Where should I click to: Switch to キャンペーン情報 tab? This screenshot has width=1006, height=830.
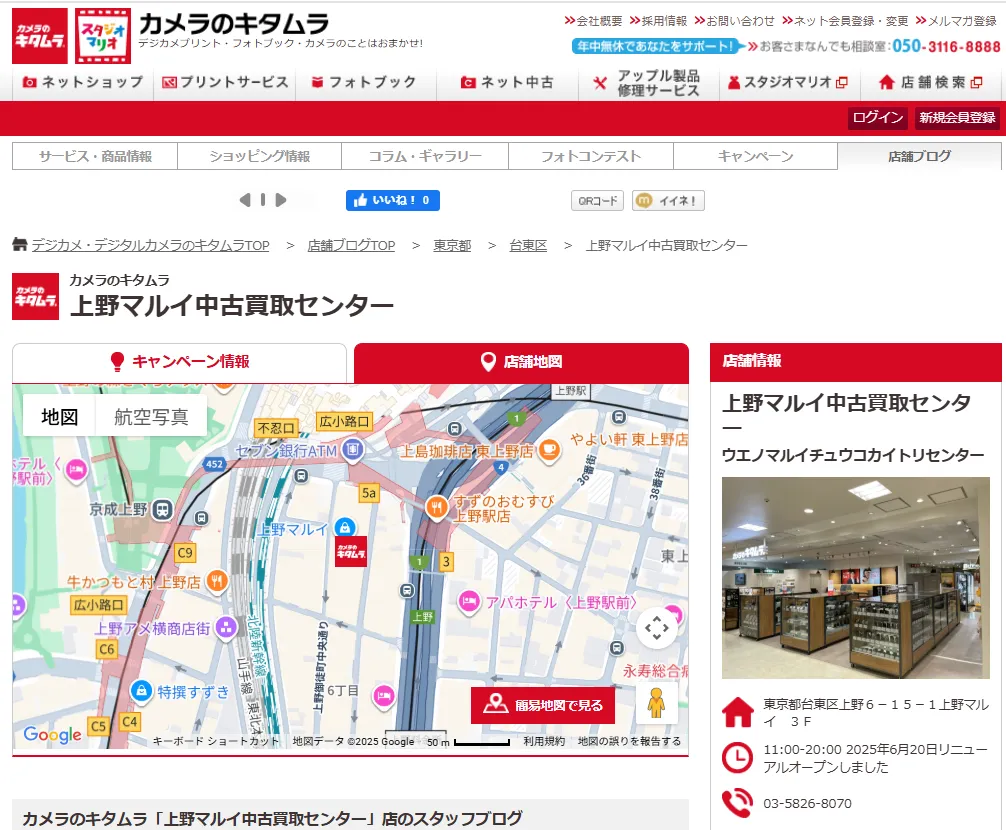point(180,362)
